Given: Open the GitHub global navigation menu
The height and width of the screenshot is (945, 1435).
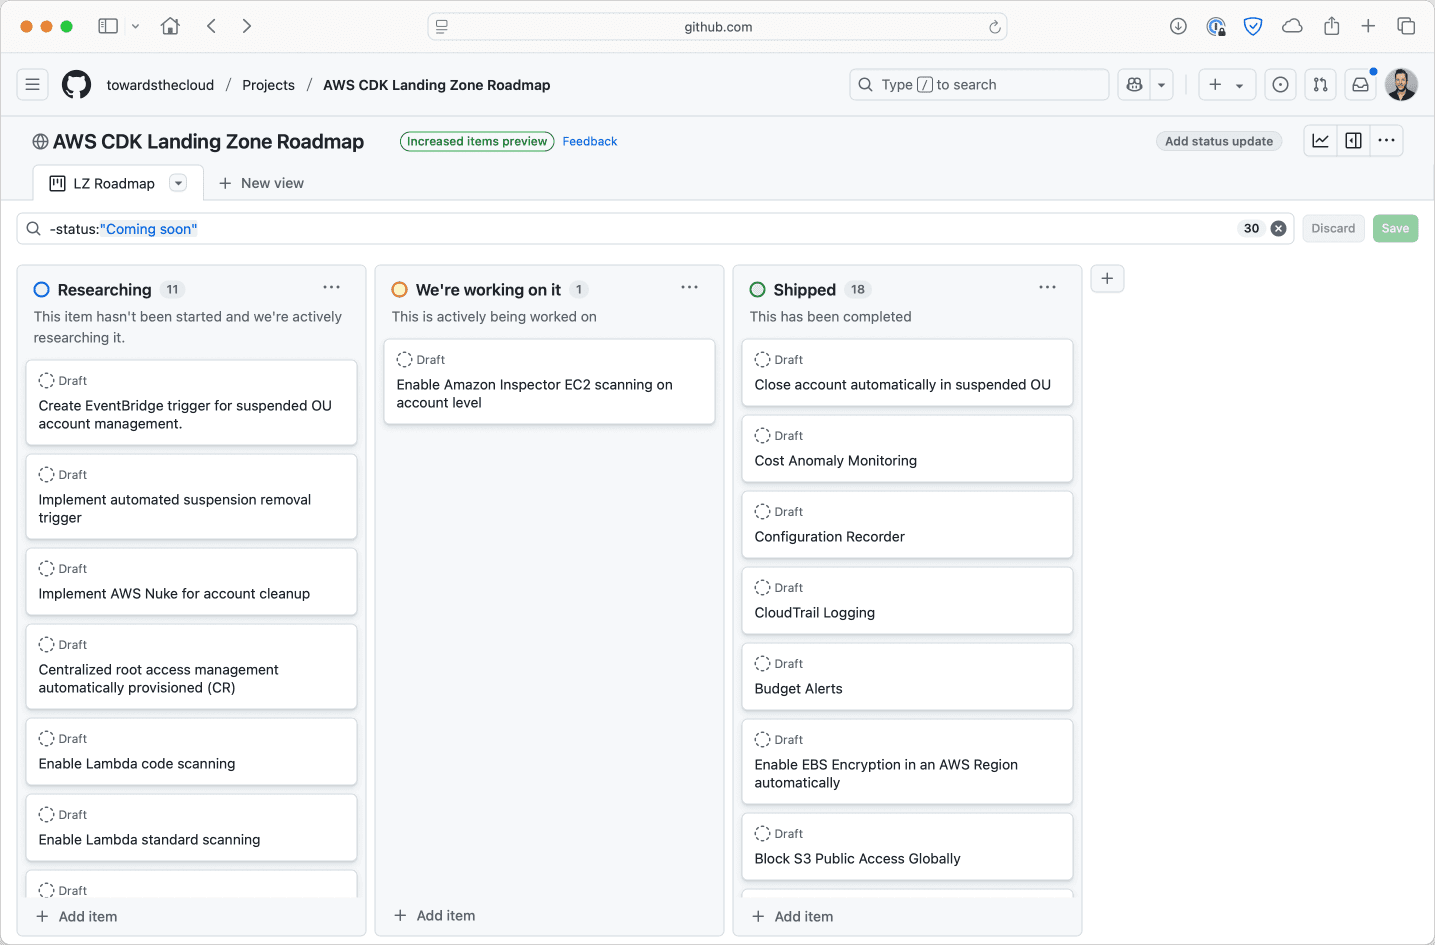Looking at the screenshot, I should [x=33, y=85].
